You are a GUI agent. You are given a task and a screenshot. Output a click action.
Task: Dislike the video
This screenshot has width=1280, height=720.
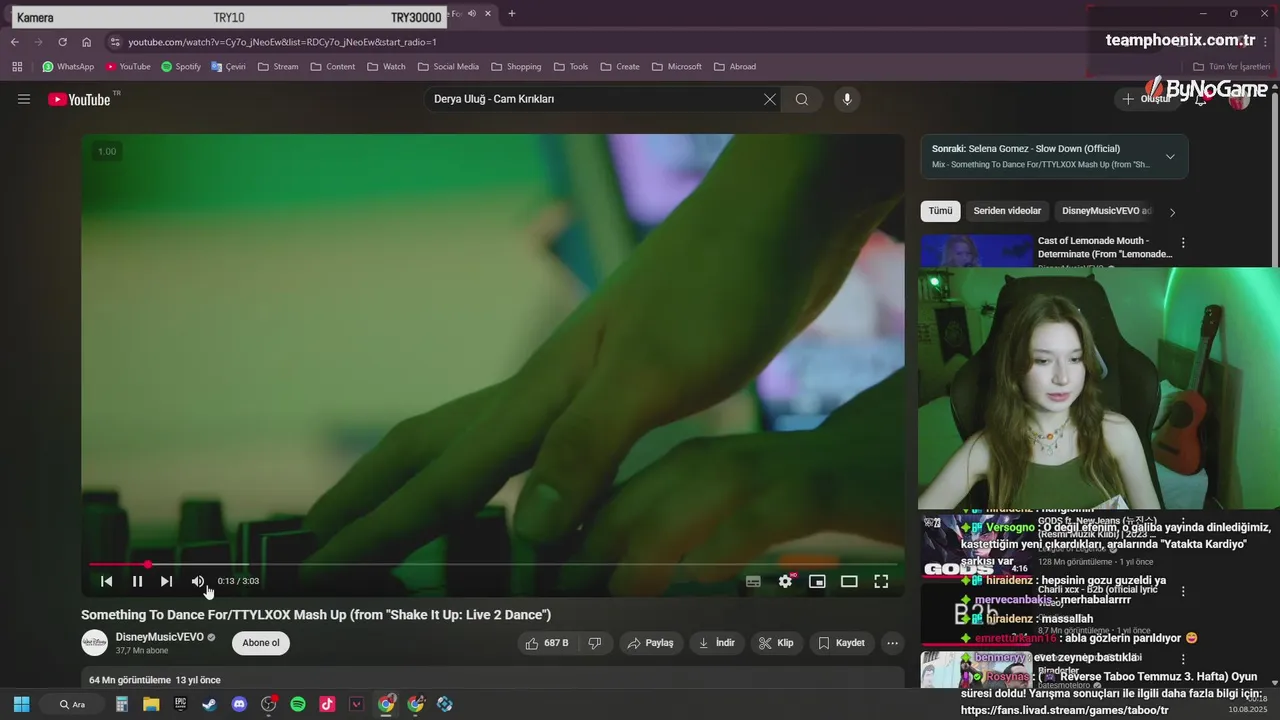pyautogui.click(x=595, y=643)
